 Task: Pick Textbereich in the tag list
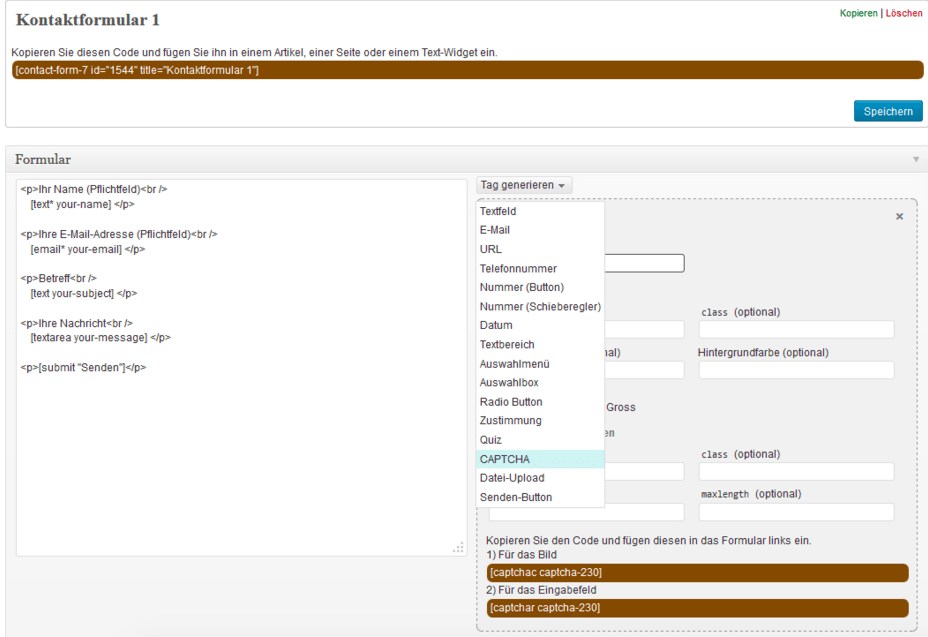(x=540, y=345)
